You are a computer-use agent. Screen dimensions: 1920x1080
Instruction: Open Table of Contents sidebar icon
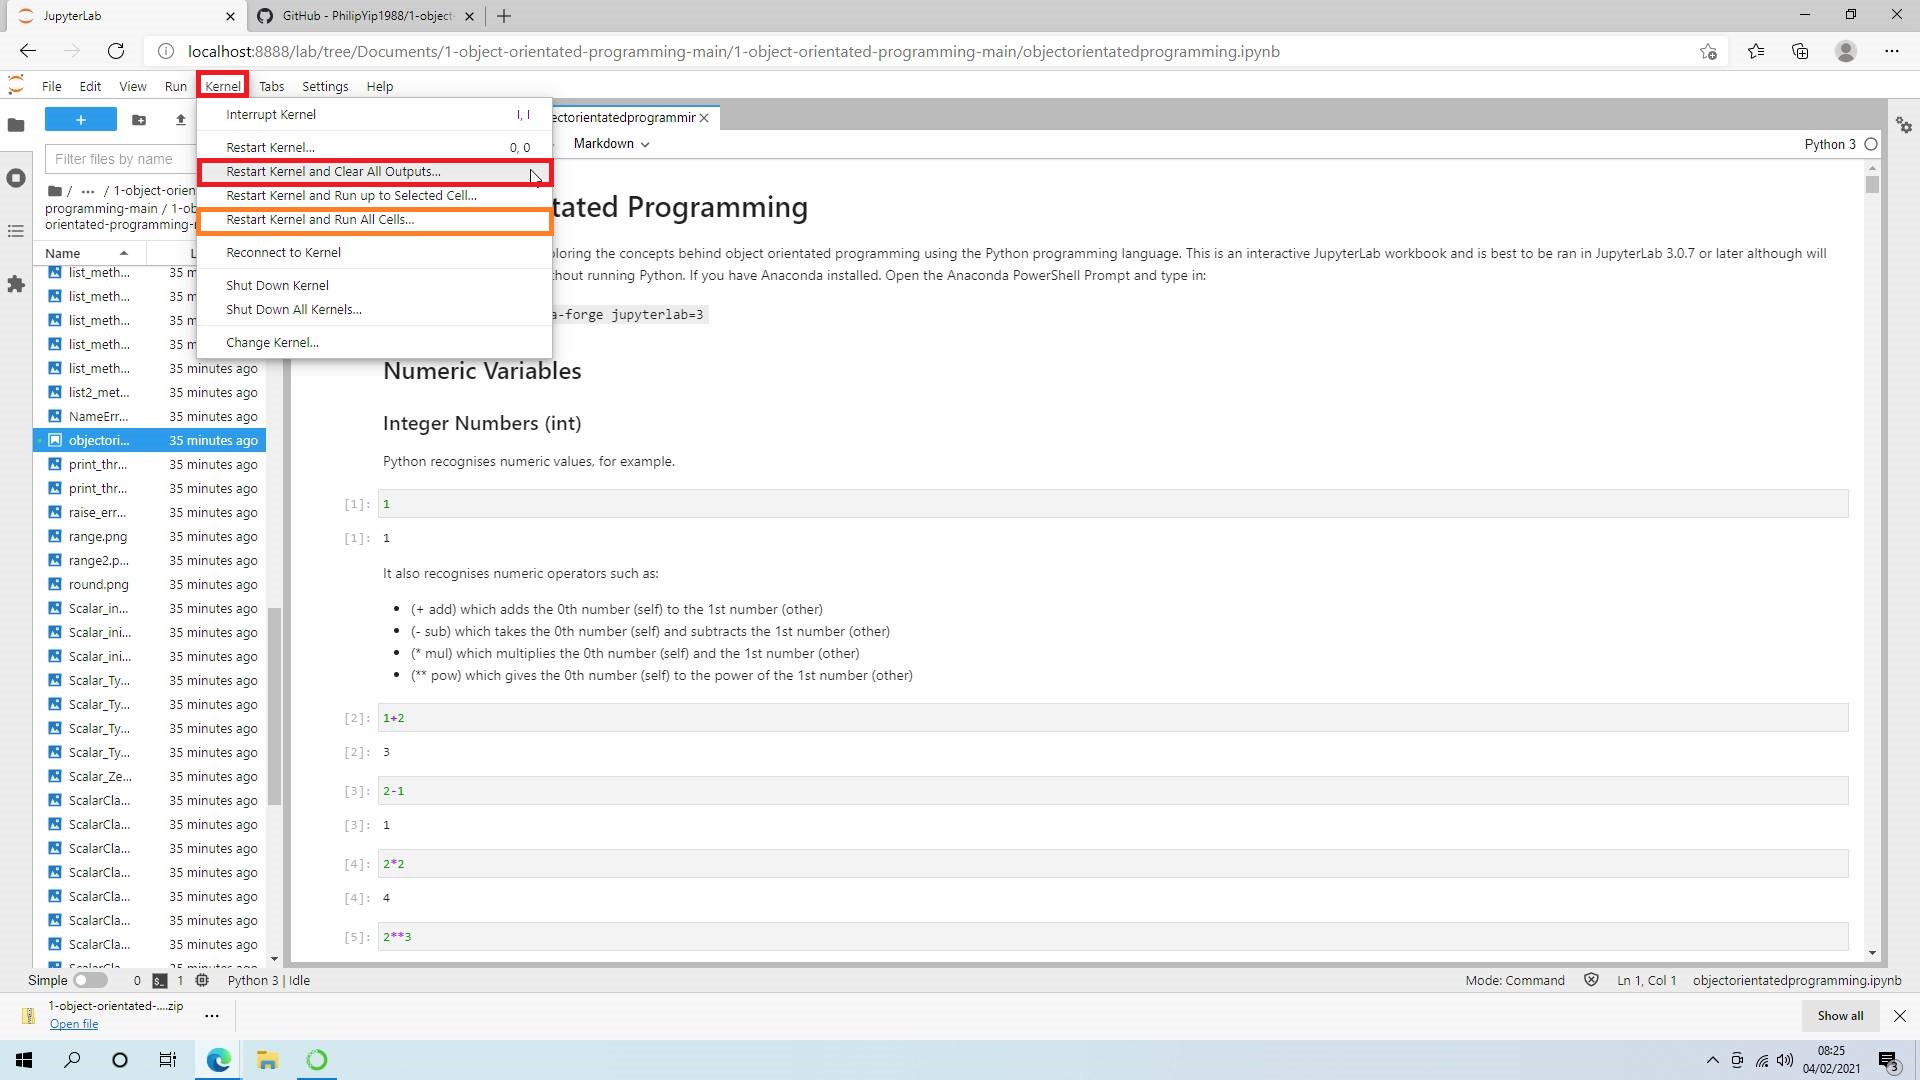tap(16, 231)
